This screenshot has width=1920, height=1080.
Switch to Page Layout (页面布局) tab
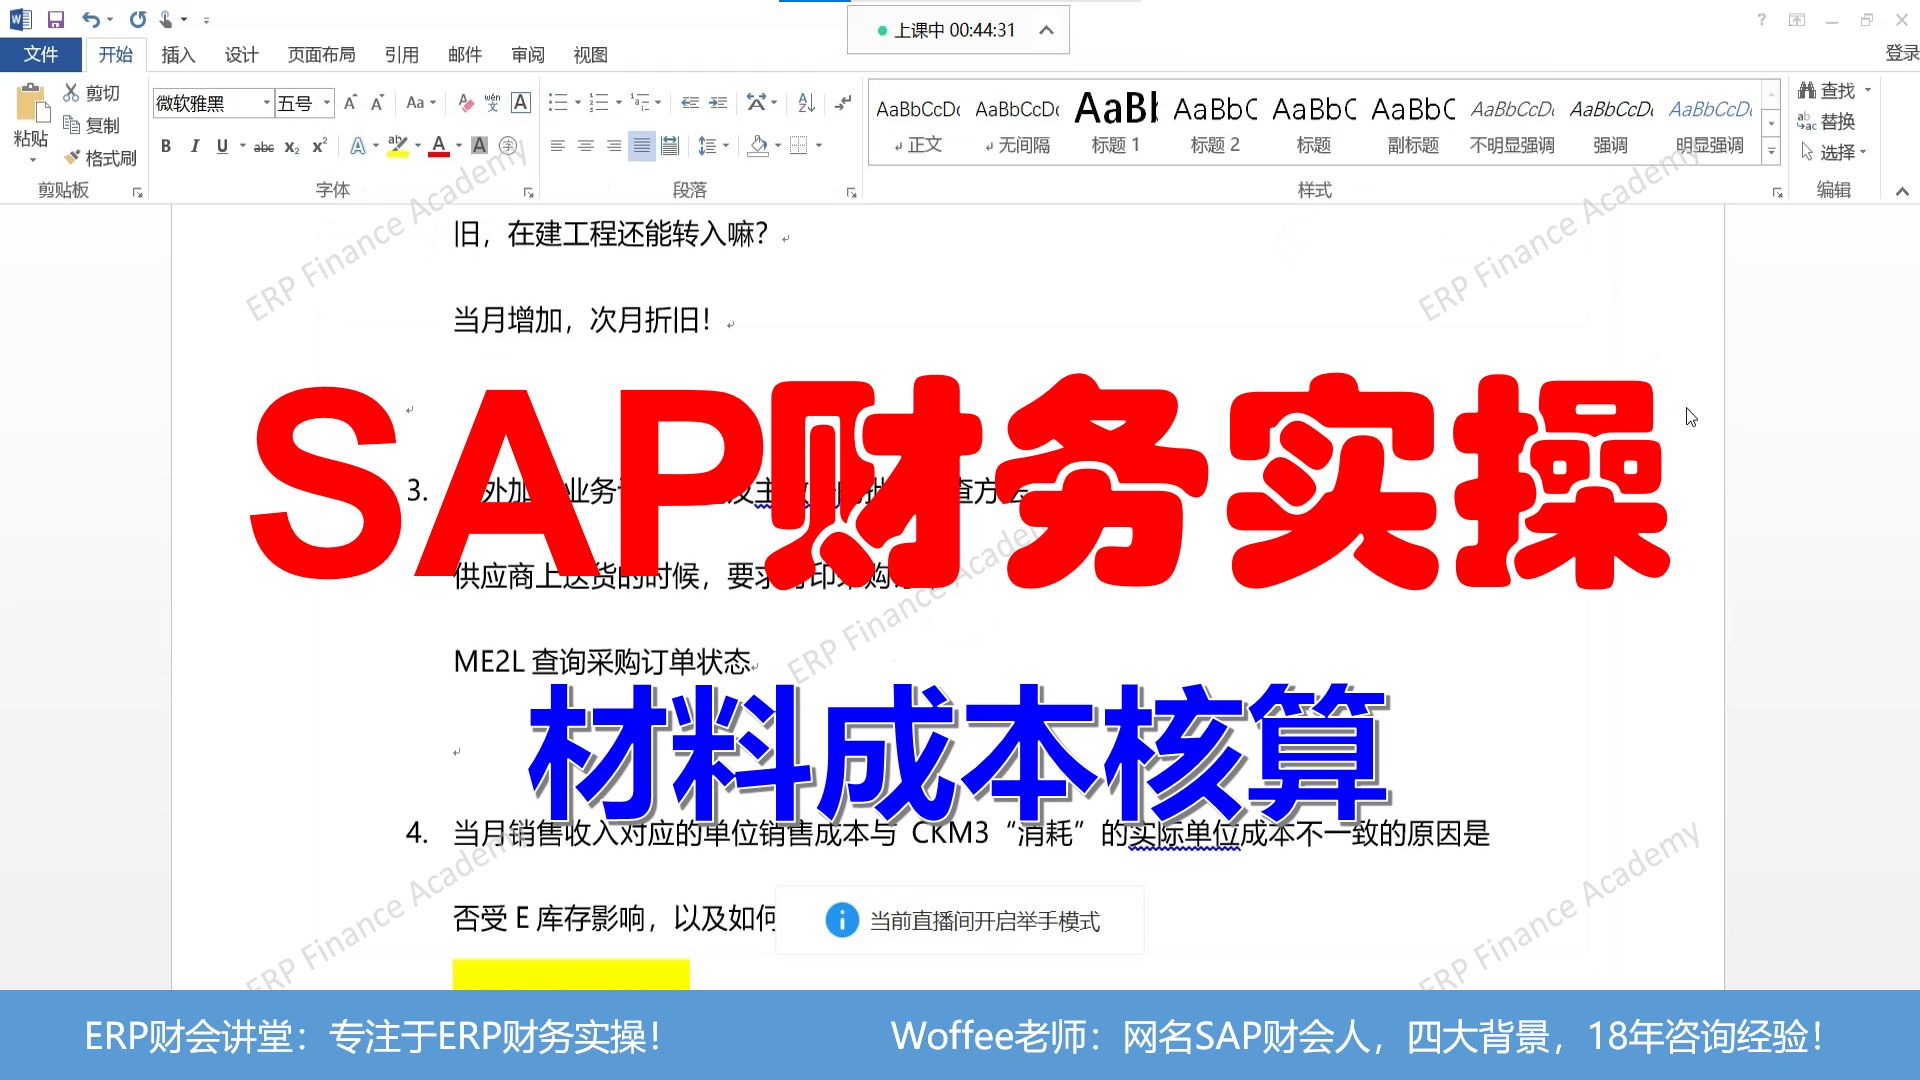[x=321, y=55]
